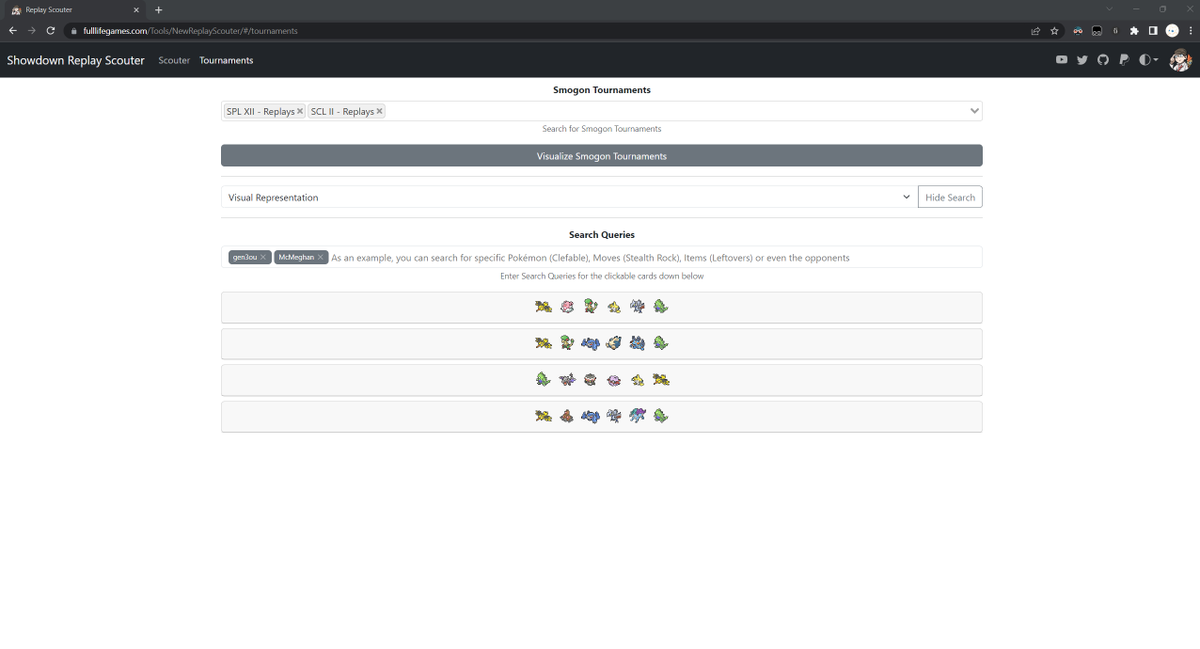
Task: Click the Jirachi sprite in the top replay card
Action: click(614, 306)
